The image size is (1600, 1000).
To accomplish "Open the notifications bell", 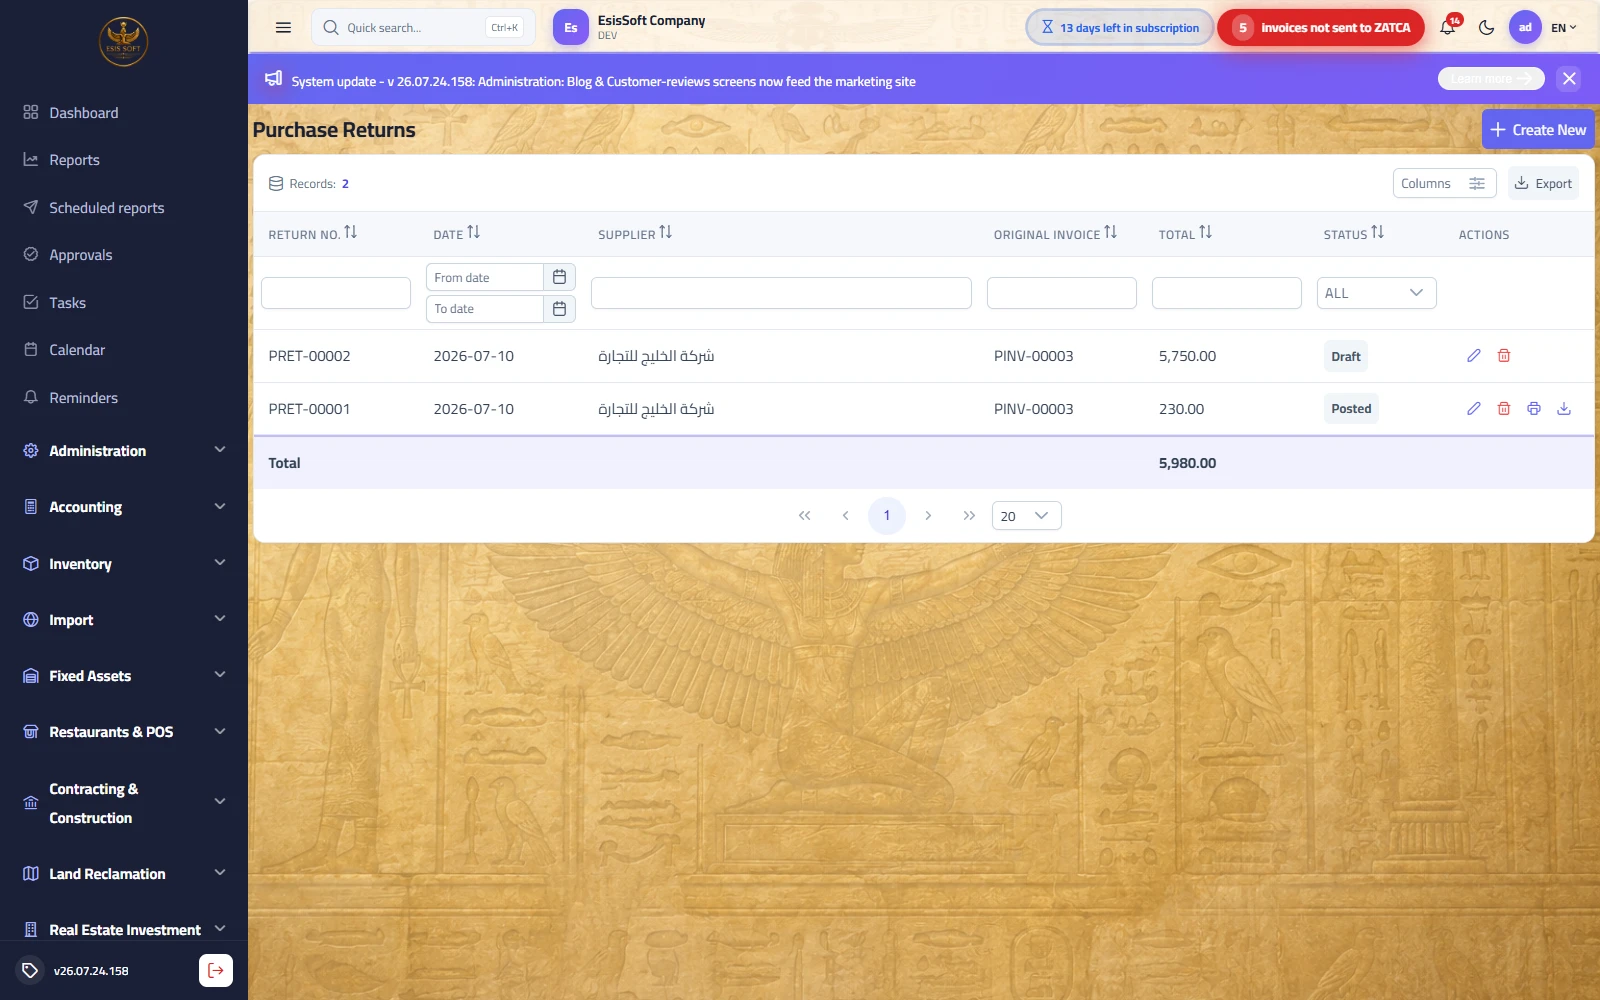I will click(1448, 28).
